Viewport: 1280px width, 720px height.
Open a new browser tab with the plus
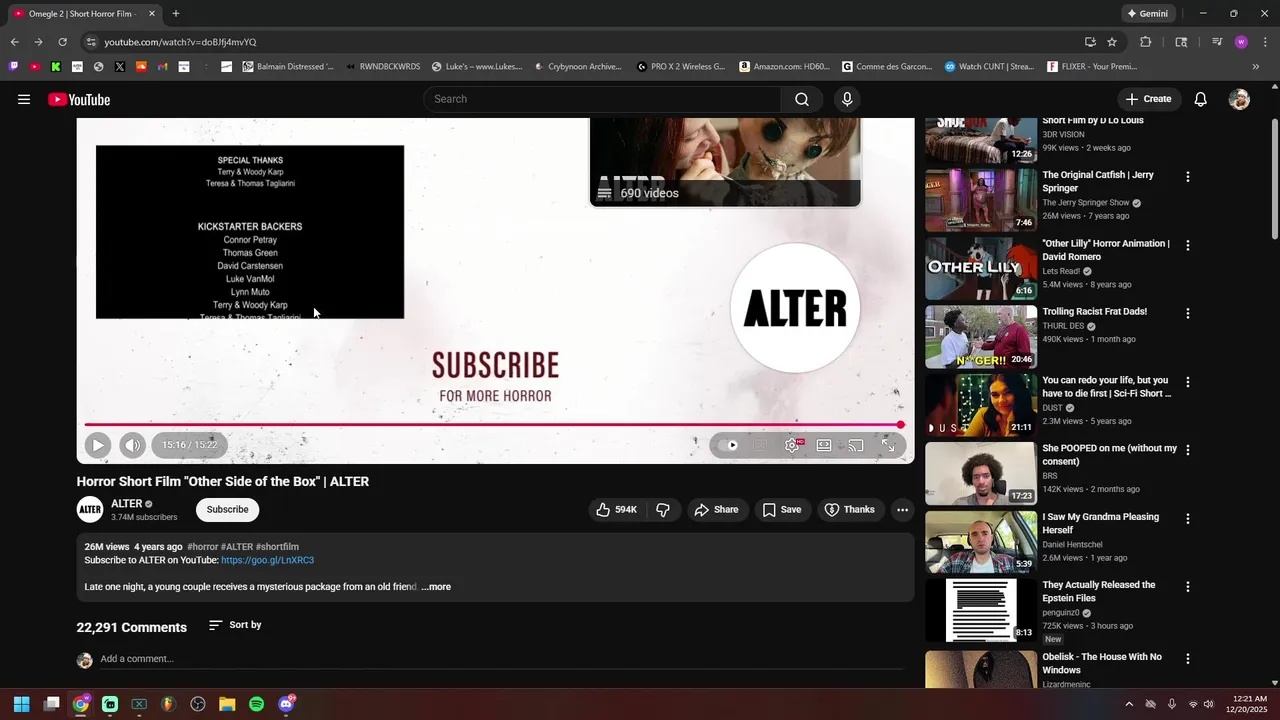click(176, 14)
